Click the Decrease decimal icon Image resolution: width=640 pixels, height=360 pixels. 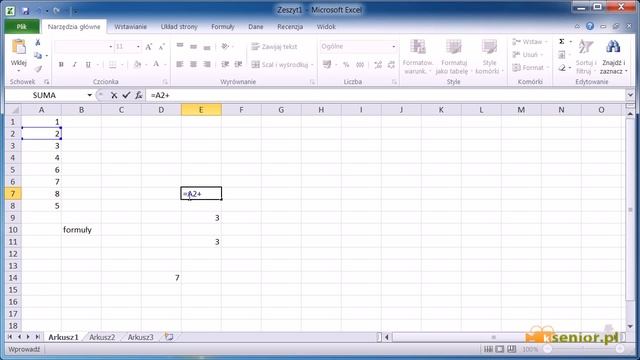point(391,64)
